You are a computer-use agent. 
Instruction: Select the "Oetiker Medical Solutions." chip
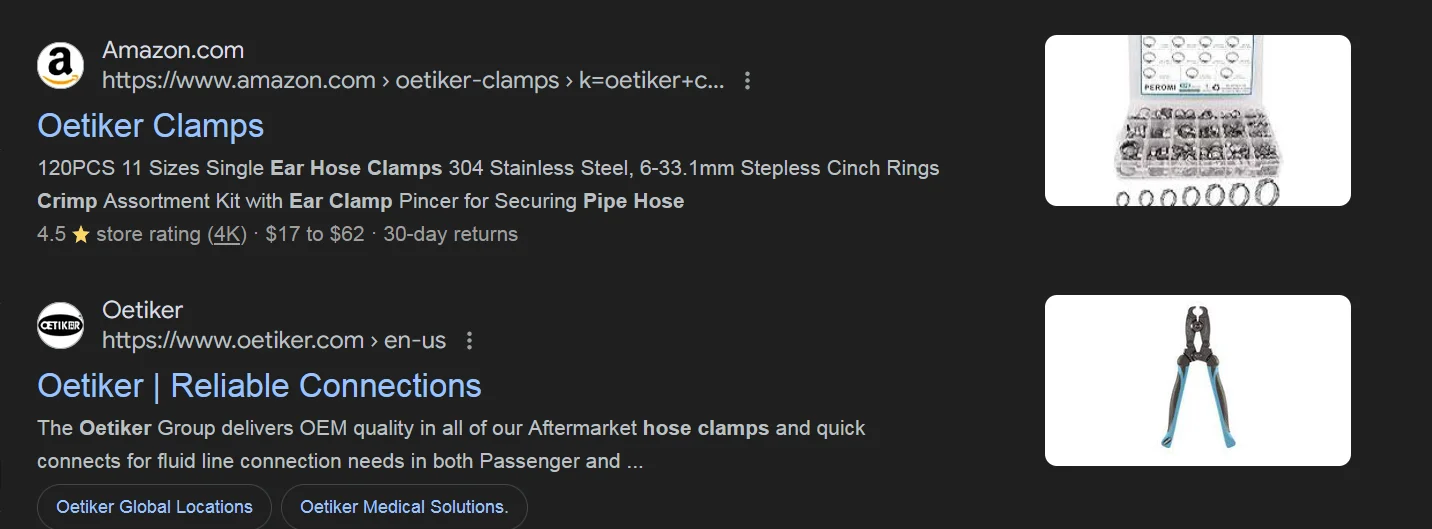pos(404,507)
